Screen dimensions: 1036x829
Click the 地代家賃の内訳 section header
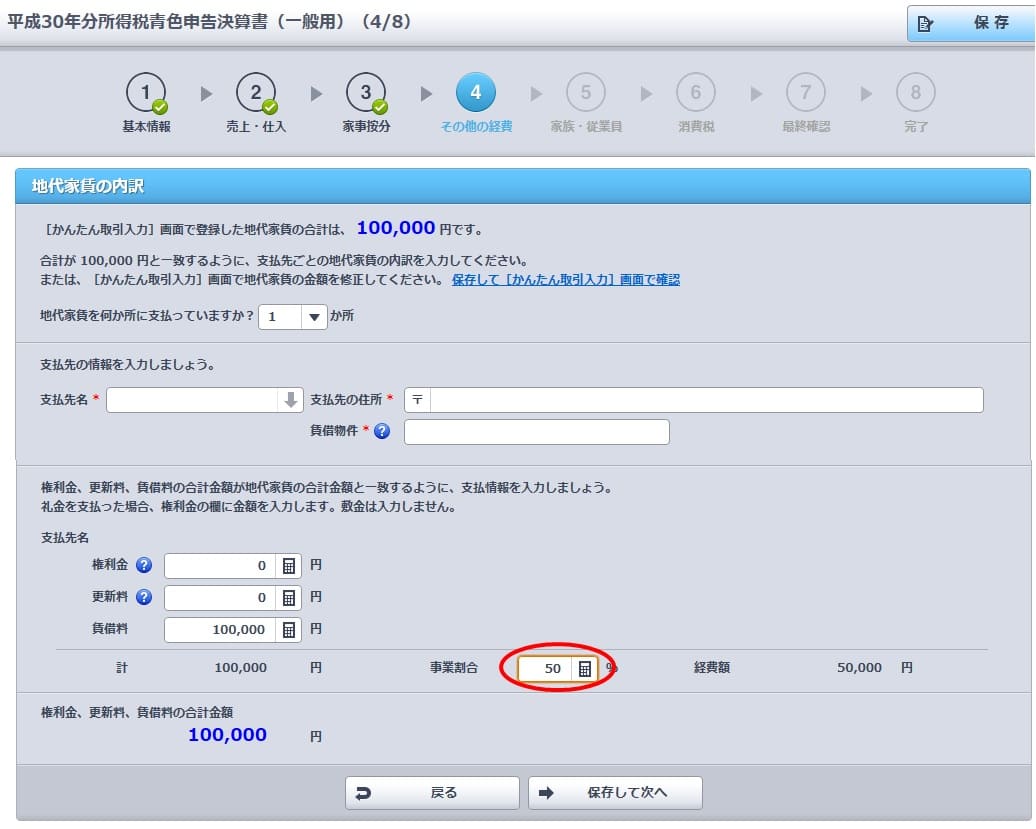click(523, 186)
